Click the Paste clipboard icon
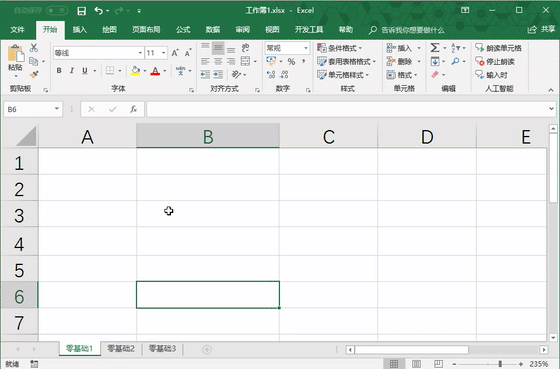 pos(16,54)
